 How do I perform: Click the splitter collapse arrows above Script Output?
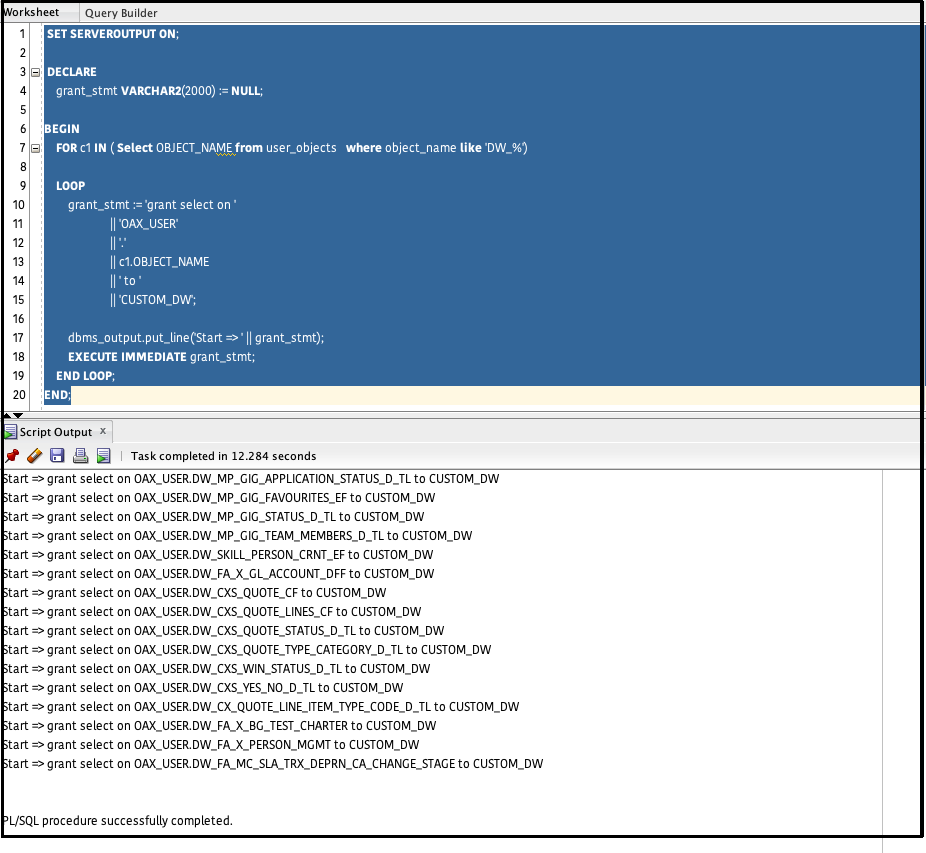[x=12, y=415]
